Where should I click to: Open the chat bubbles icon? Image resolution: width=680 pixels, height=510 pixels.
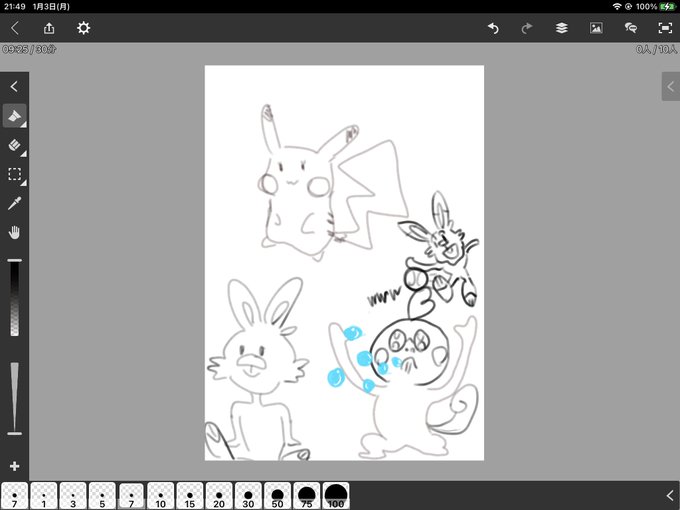[631, 28]
